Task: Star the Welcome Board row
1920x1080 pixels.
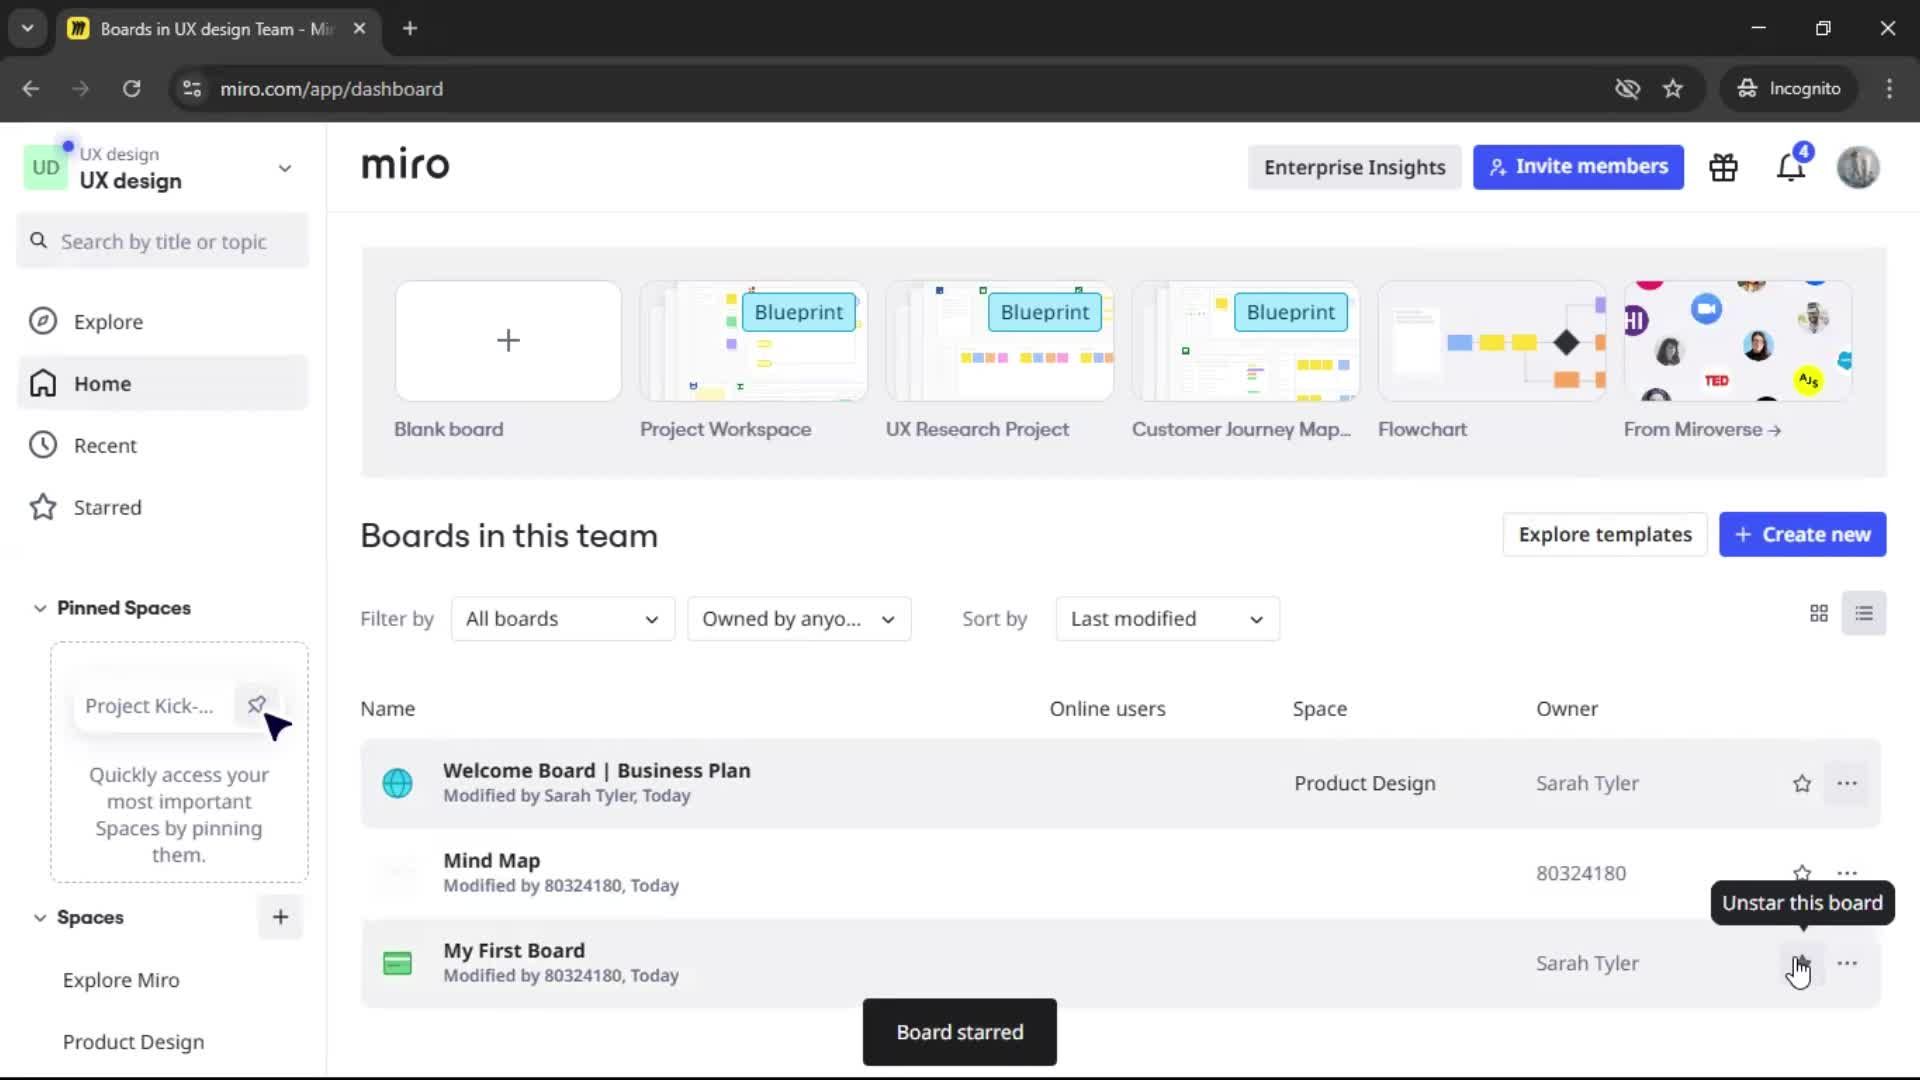Action: tap(1802, 784)
